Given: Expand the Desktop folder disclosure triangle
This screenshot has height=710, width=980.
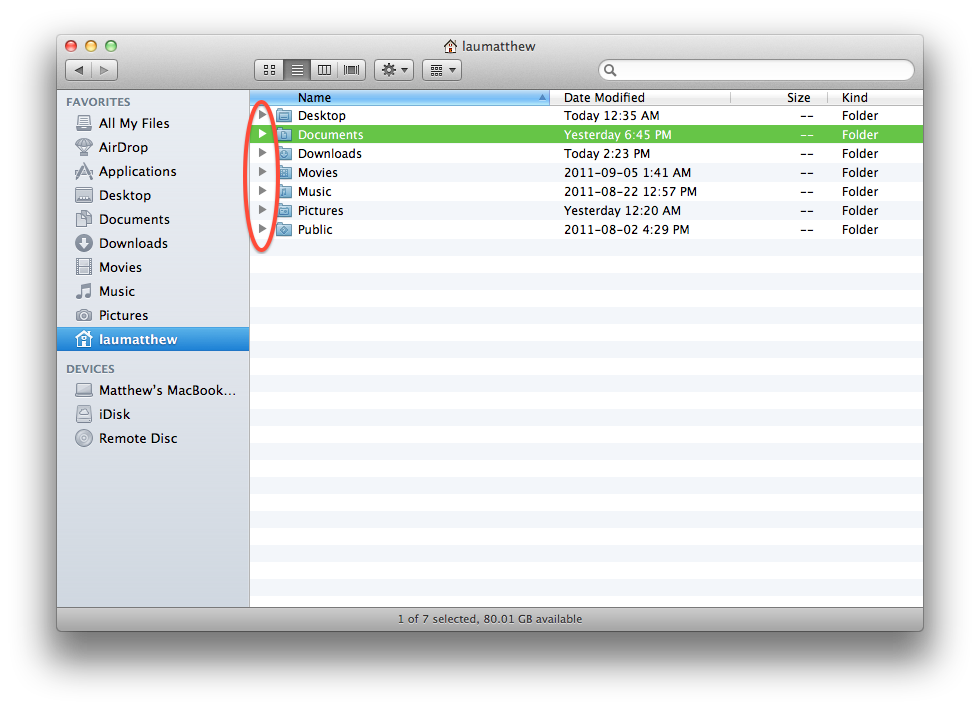Looking at the screenshot, I should tap(262, 115).
